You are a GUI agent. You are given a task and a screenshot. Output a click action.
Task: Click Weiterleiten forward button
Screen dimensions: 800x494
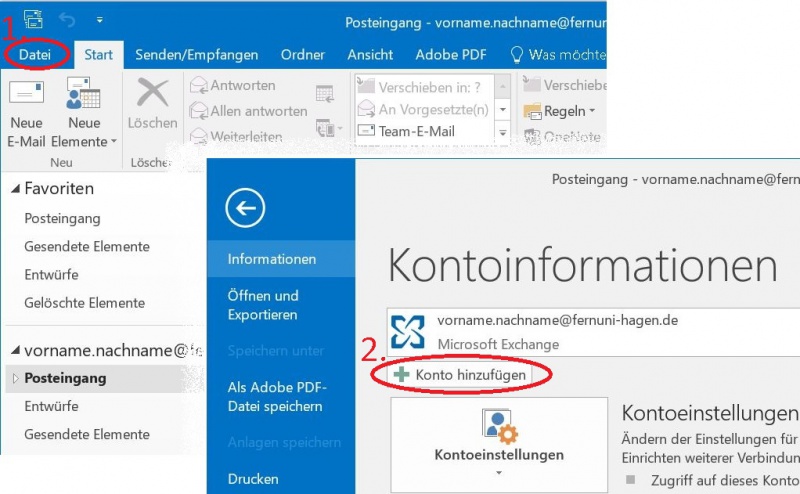(236, 136)
